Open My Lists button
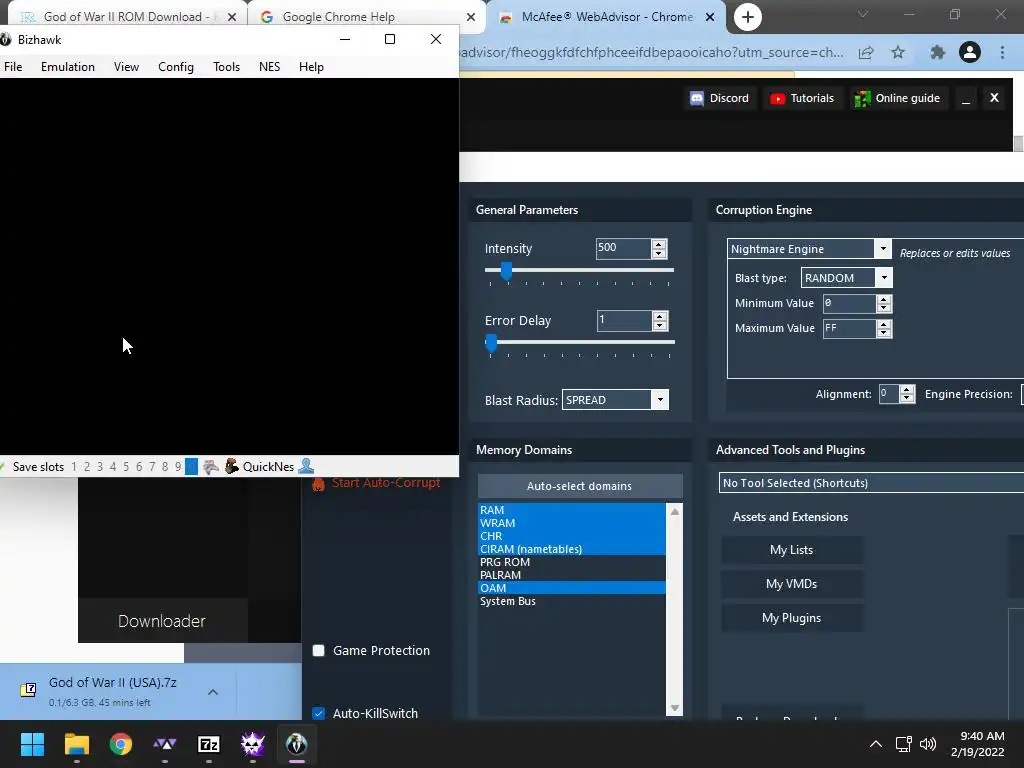 (792, 550)
